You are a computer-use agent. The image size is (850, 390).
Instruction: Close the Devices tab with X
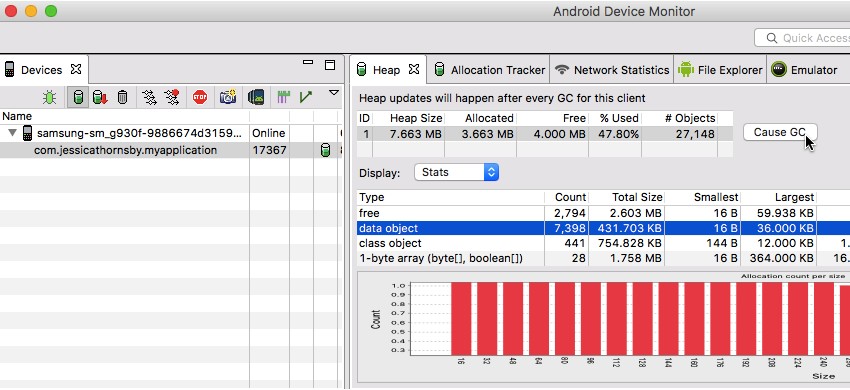pos(76,69)
